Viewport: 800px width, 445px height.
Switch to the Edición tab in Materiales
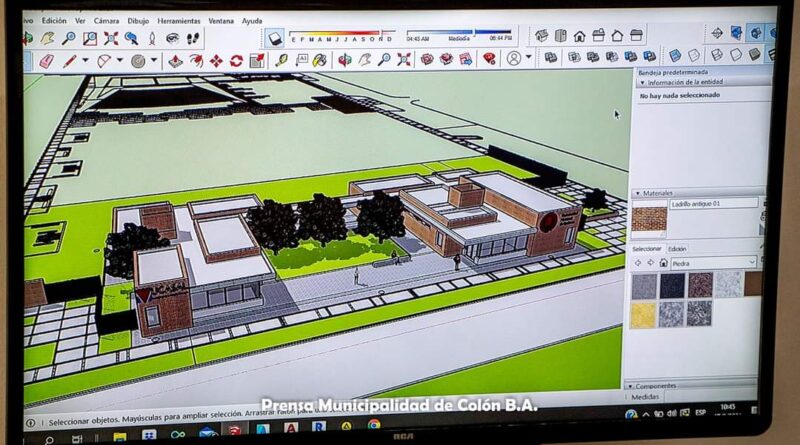[x=677, y=248]
